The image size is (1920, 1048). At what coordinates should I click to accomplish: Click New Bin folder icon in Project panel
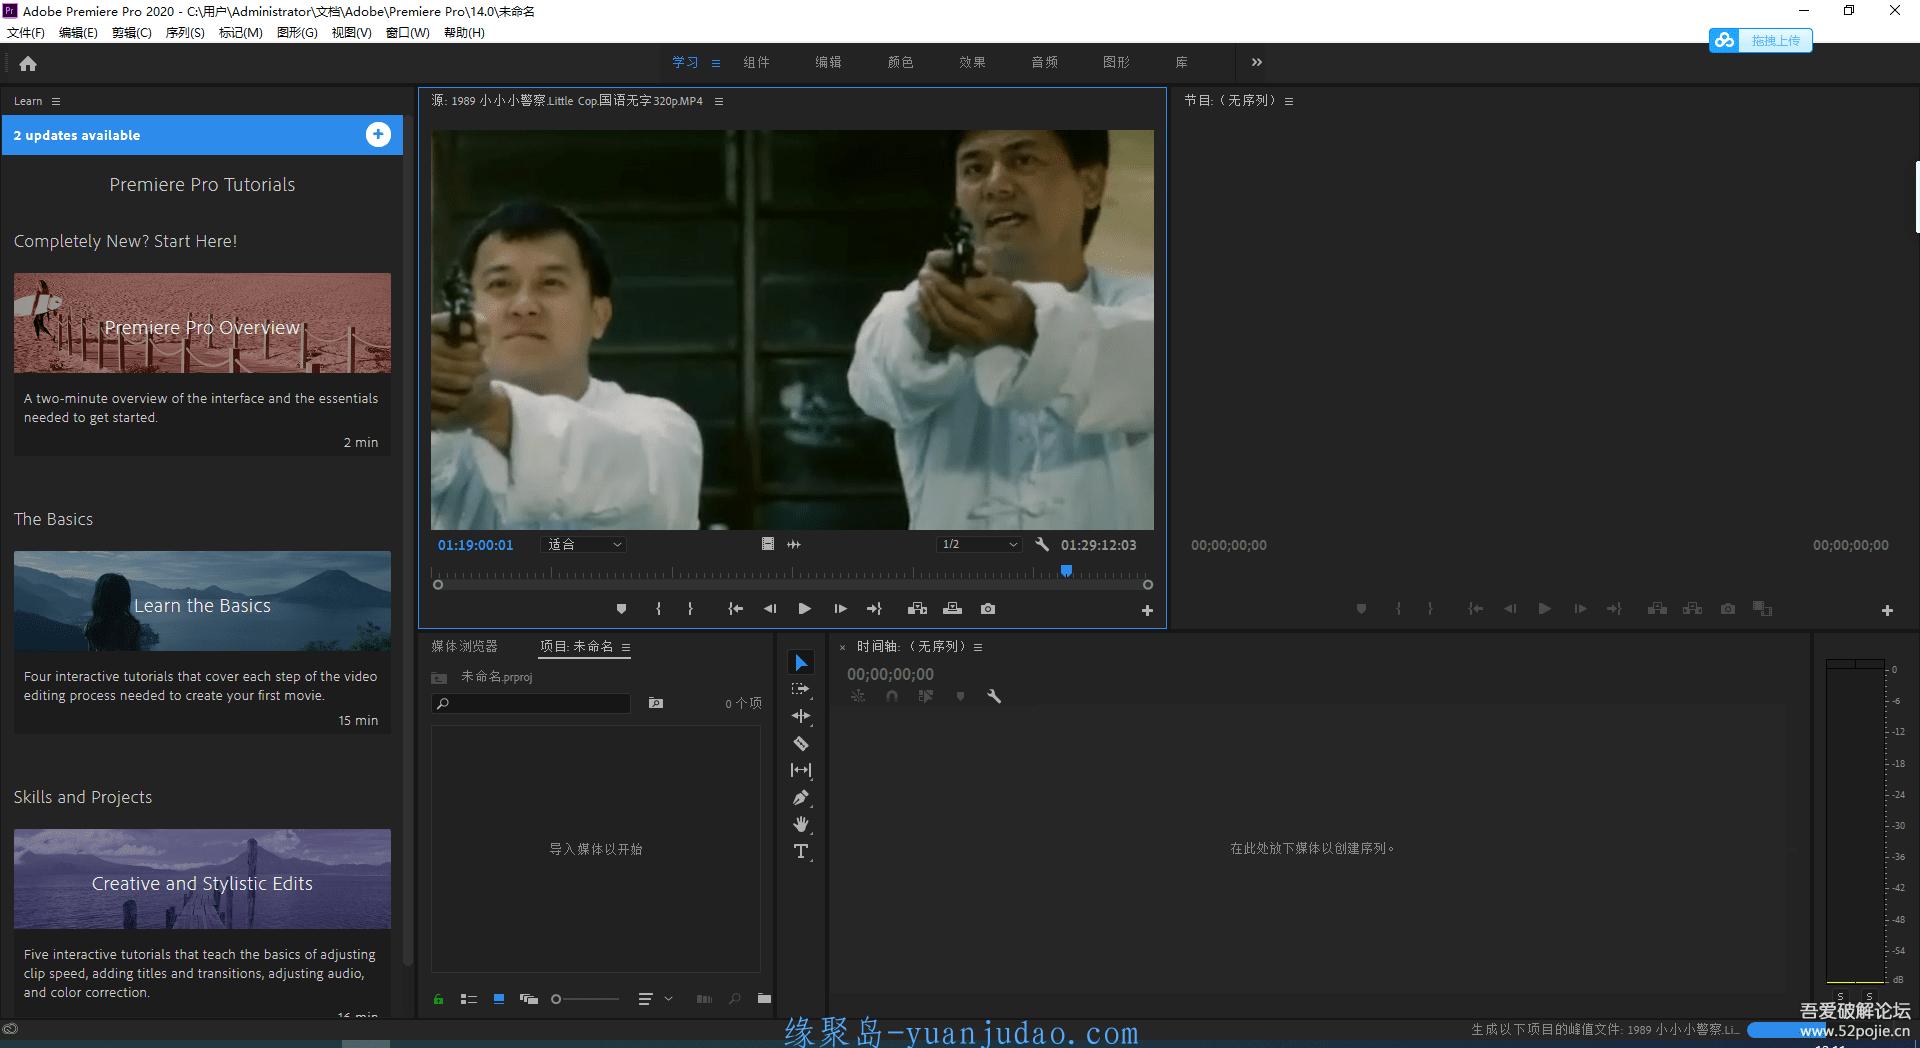(764, 998)
